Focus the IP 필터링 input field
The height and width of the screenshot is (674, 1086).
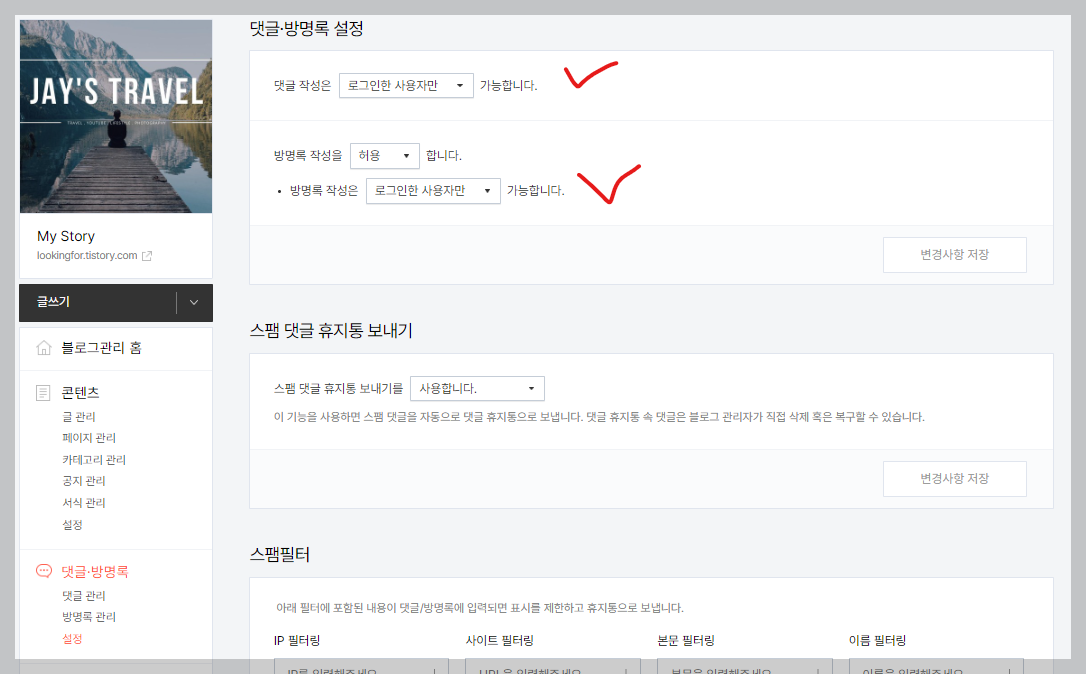point(361,666)
